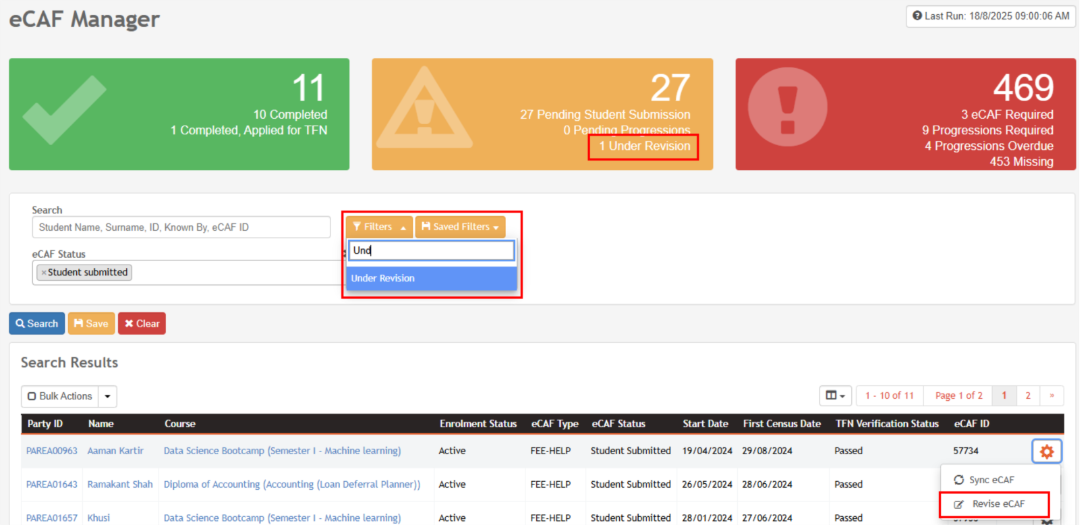Click census date 28/06/2024 cell
The height and width of the screenshot is (525, 1080).
(767, 484)
